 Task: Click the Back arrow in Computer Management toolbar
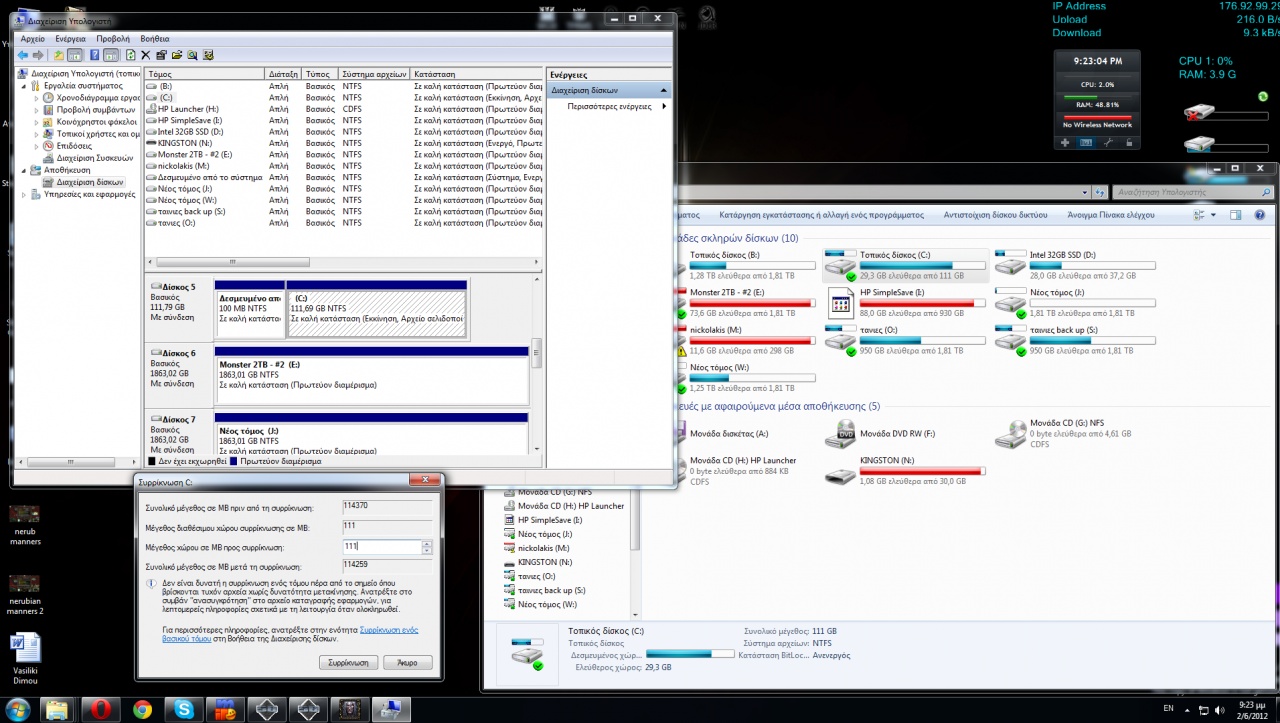click(22, 55)
